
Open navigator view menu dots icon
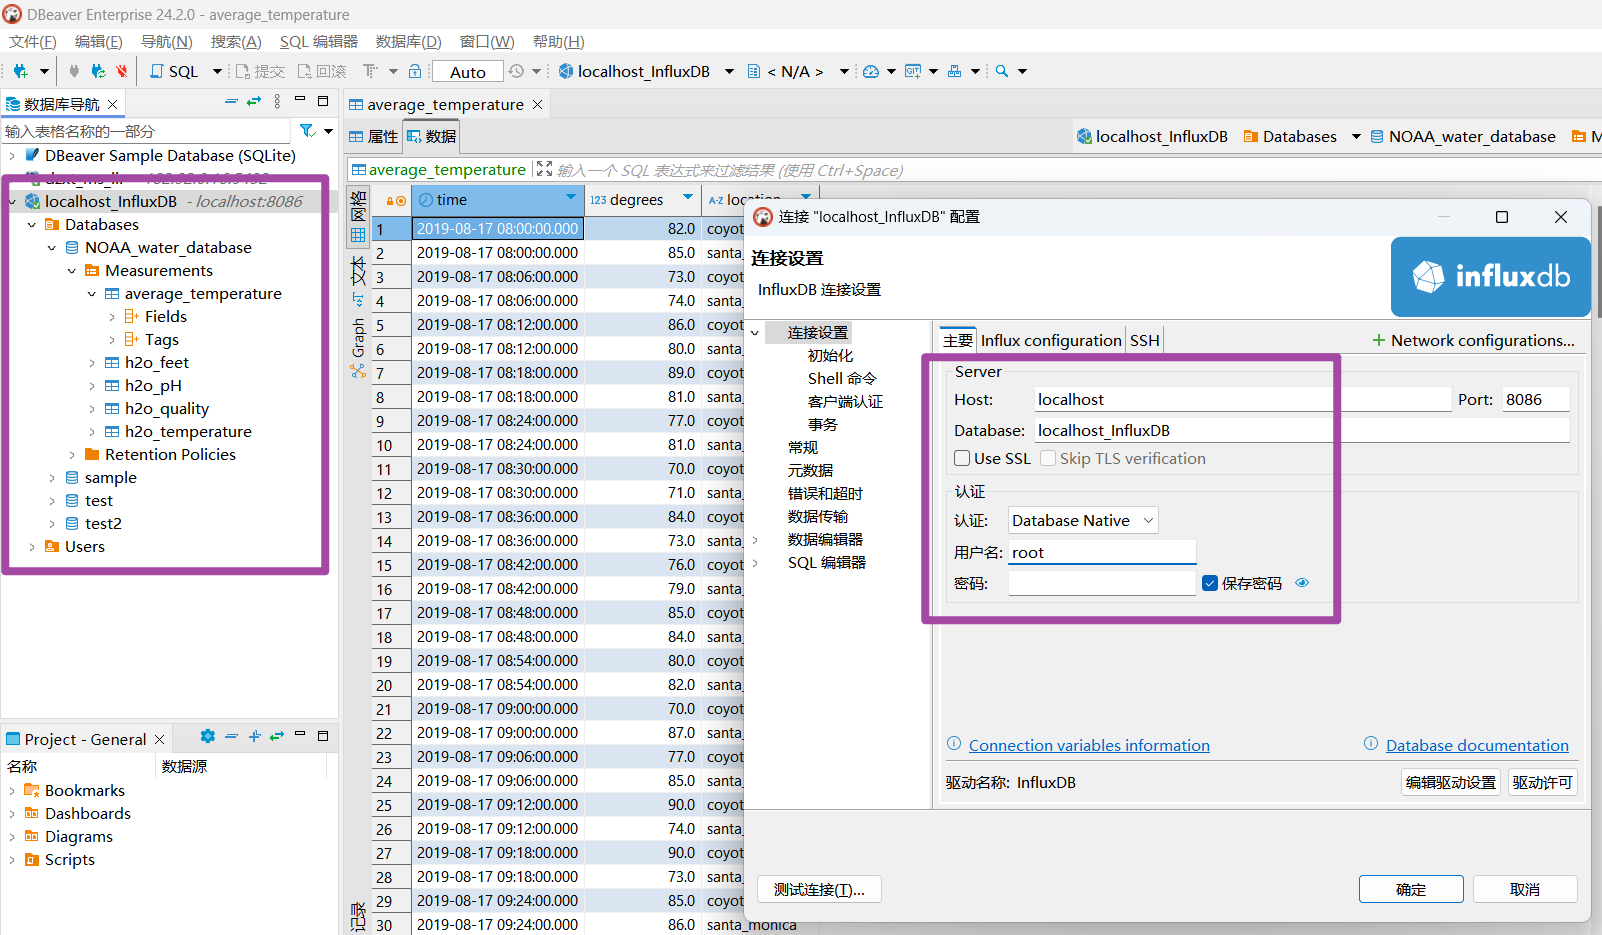click(277, 102)
